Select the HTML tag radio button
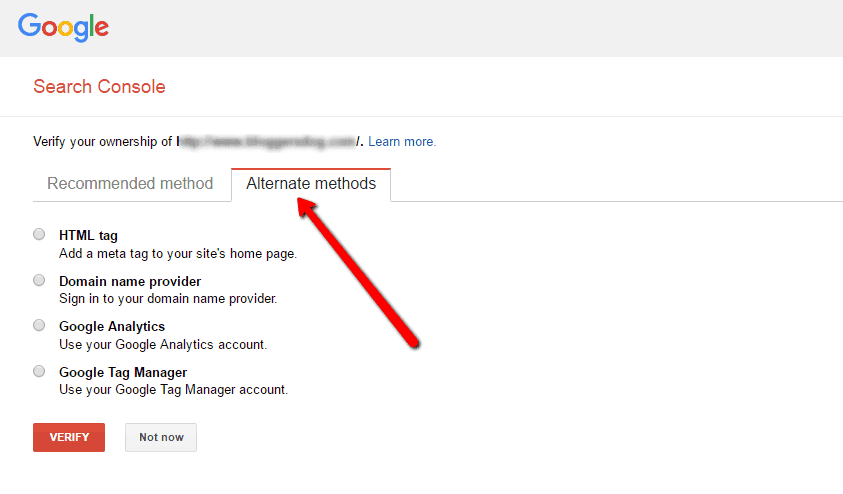 pyautogui.click(x=39, y=234)
